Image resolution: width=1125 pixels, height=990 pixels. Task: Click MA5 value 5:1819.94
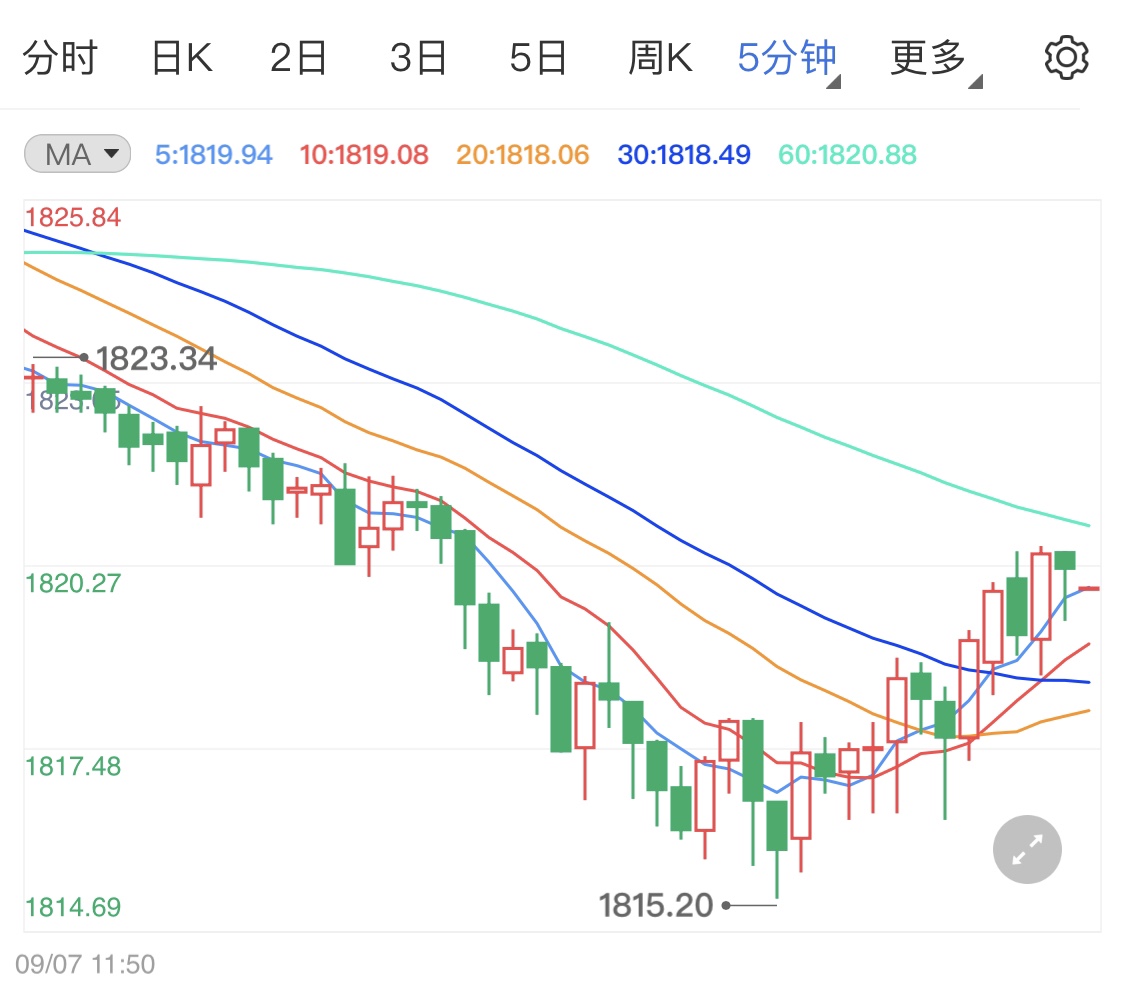click(x=214, y=154)
